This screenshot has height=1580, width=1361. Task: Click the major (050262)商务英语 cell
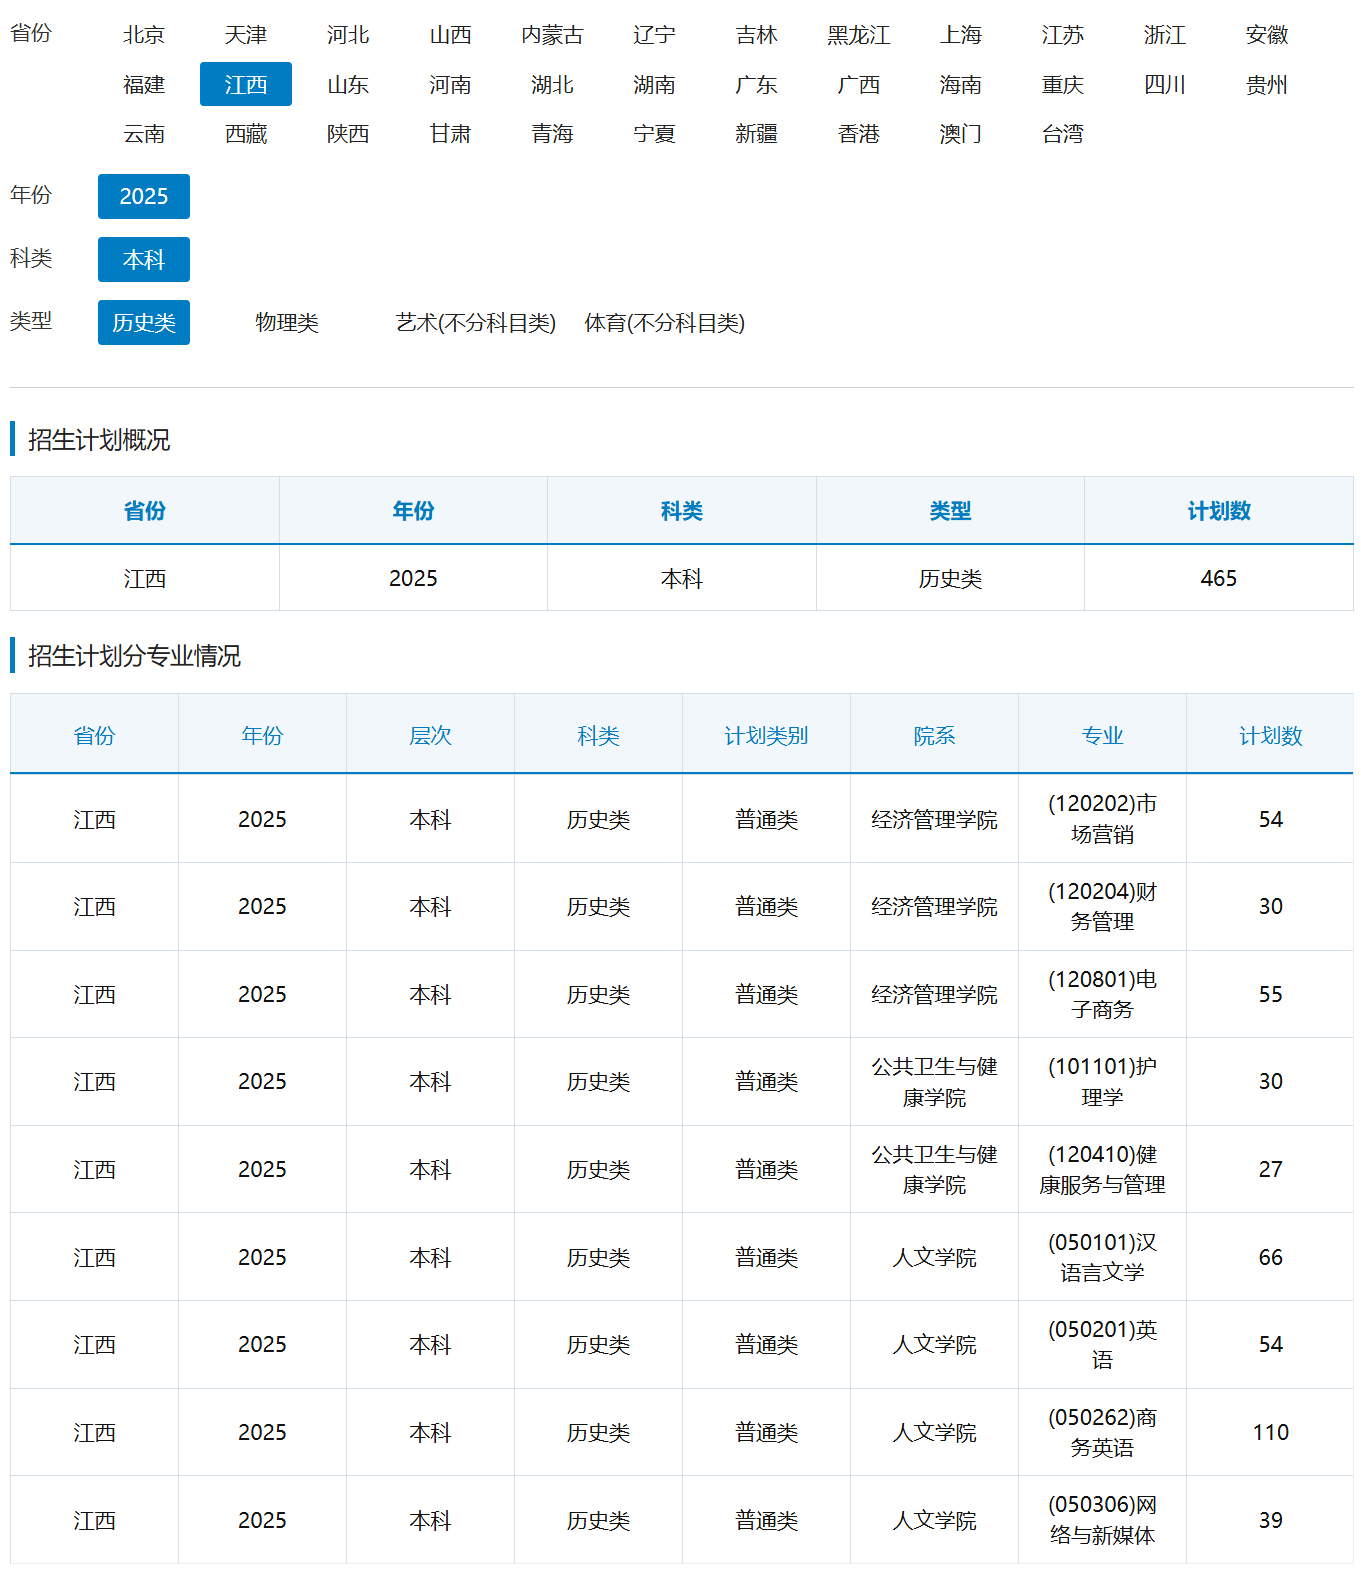point(1102,1432)
